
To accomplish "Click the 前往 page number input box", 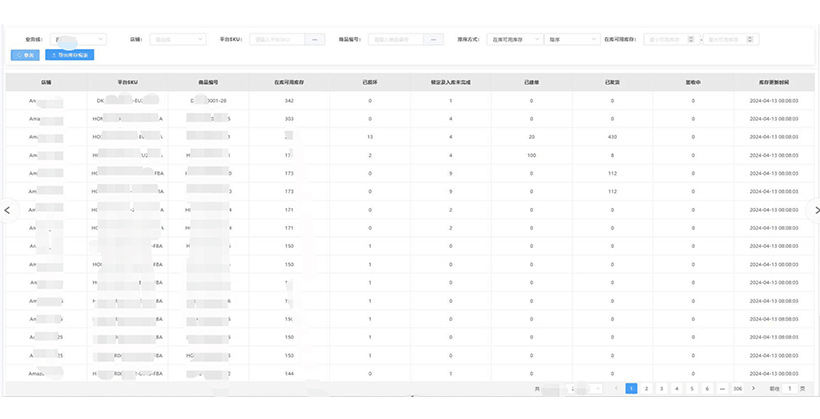I will (x=790, y=388).
